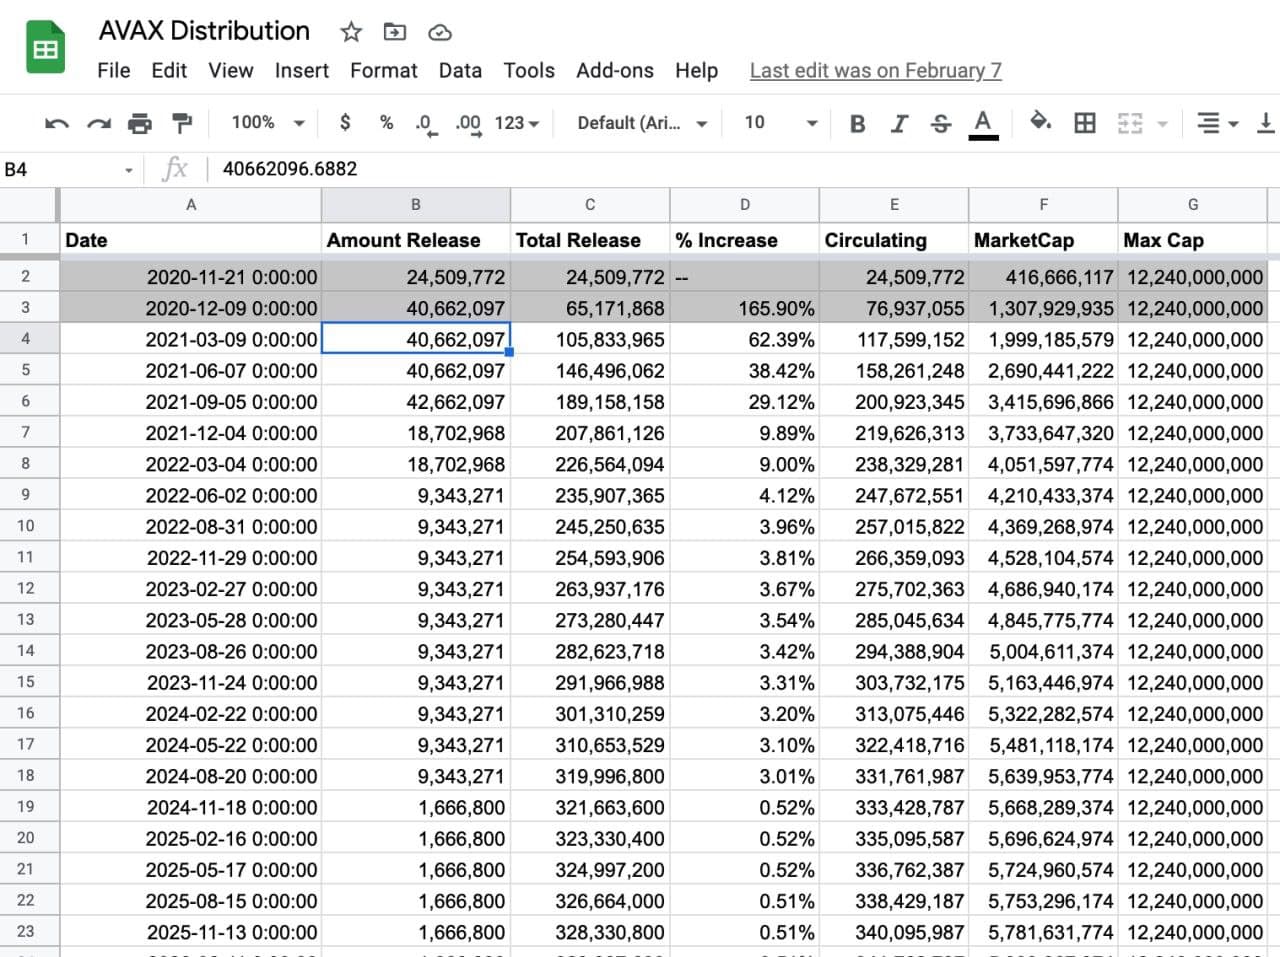This screenshot has height=957, width=1280.
Task: Open the font size 10 dropdown
Action: click(781, 123)
